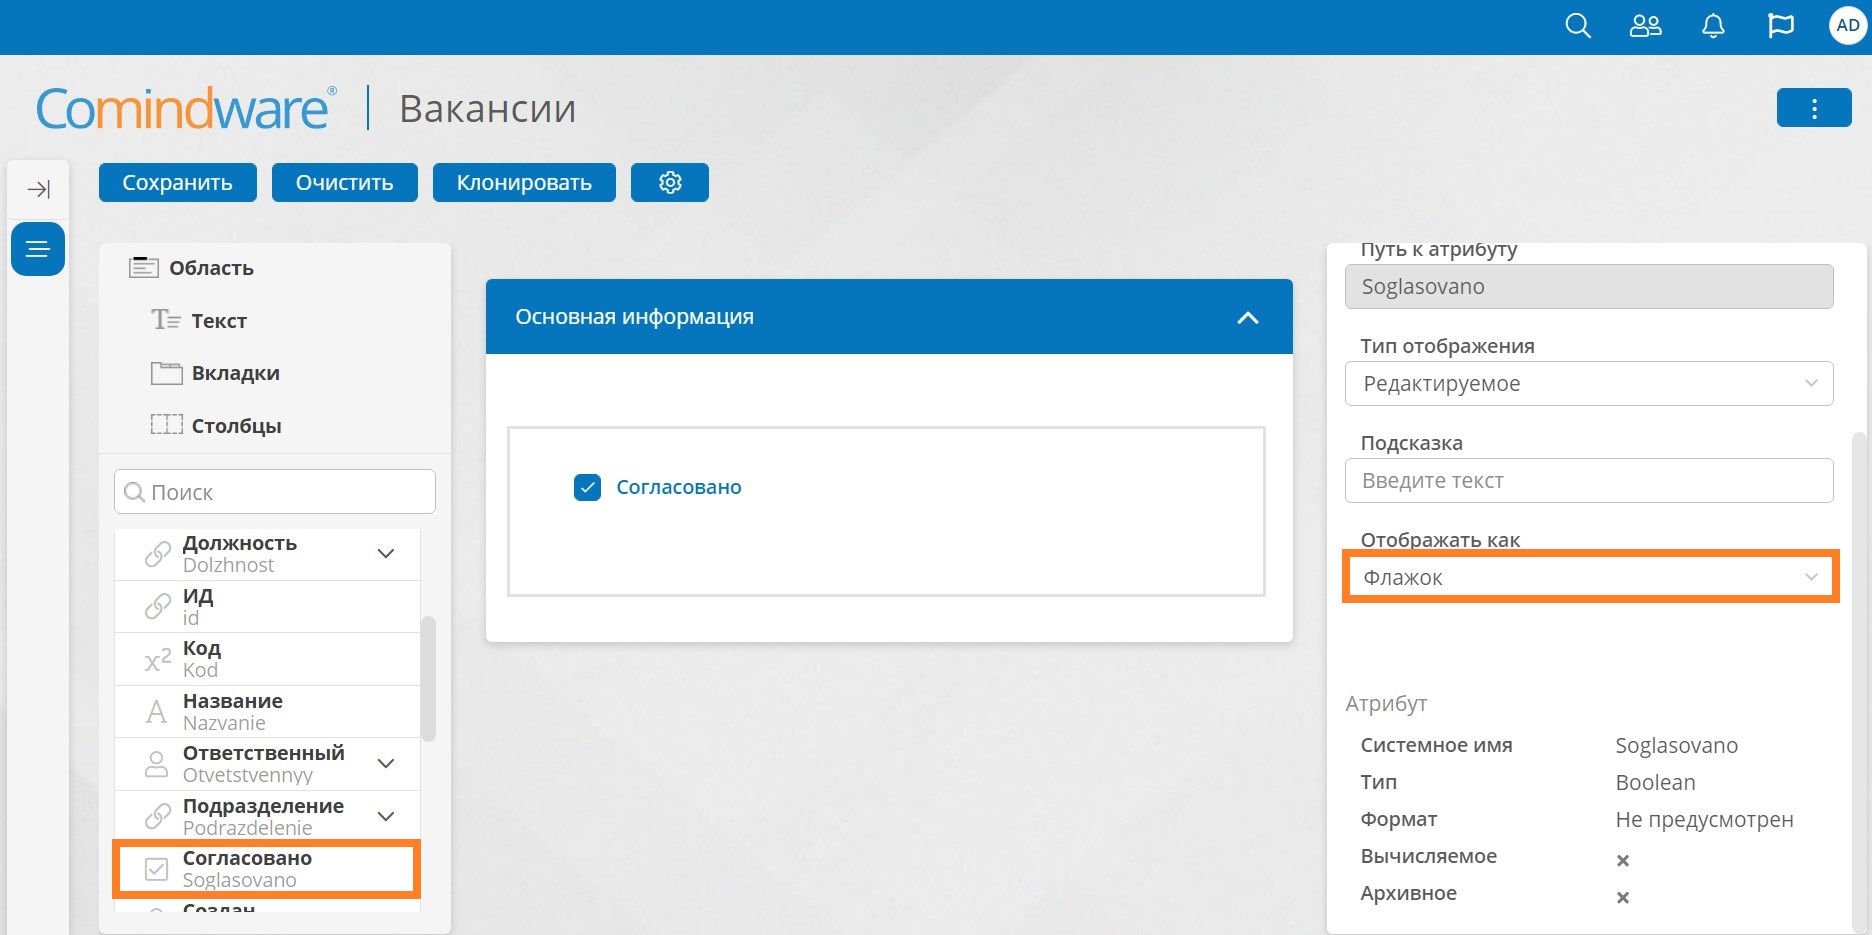This screenshot has height=935, width=1872.
Task: Select the Область element
Action: point(211,268)
